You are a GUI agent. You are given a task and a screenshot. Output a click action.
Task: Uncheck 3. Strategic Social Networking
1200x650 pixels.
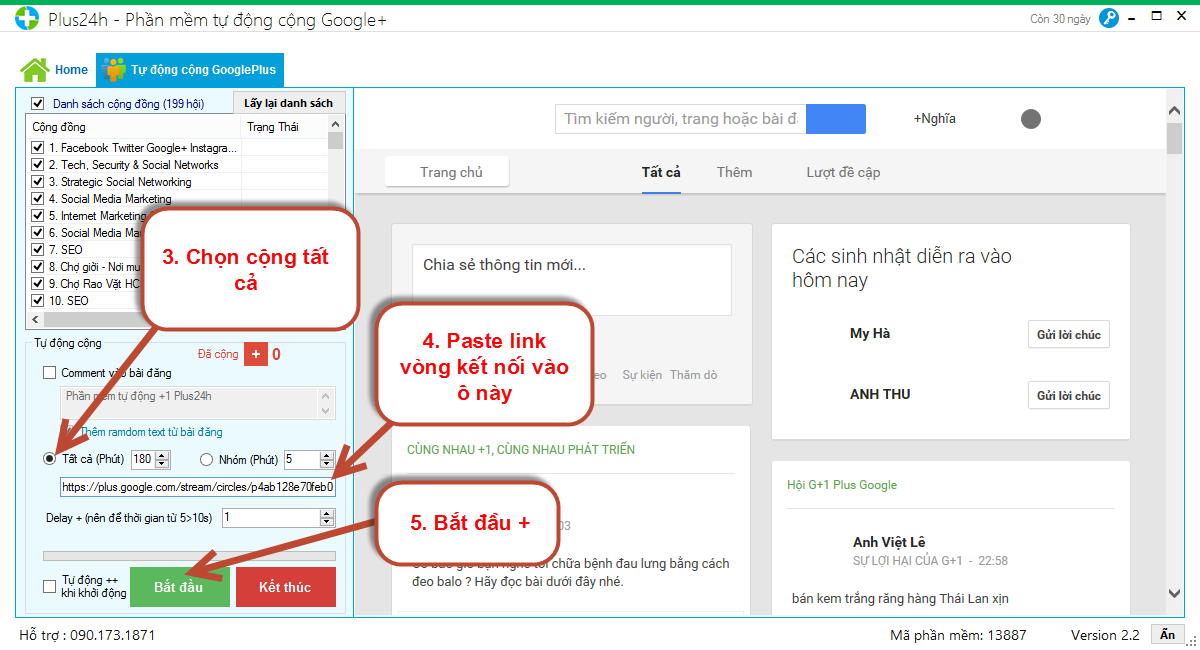point(38,182)
